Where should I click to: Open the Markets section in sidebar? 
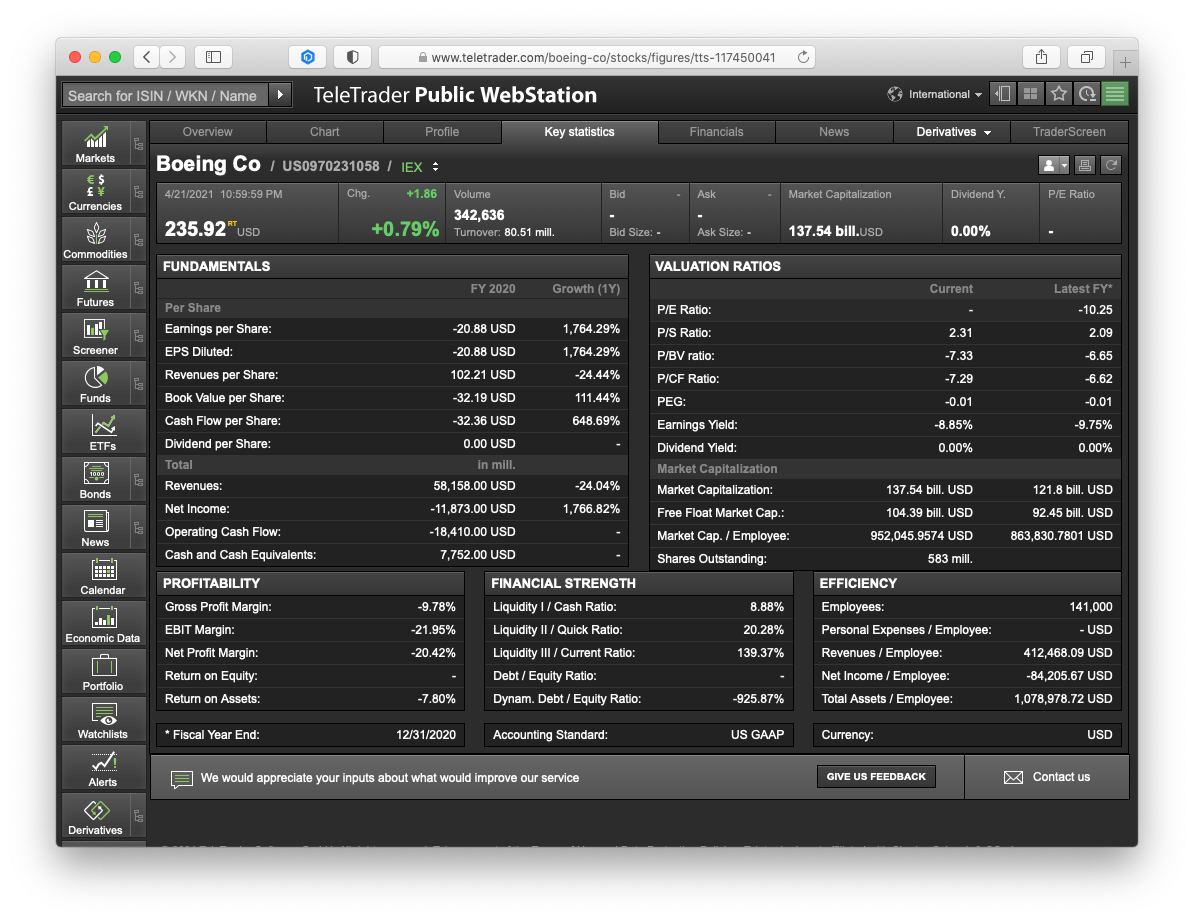click(96, 144)
